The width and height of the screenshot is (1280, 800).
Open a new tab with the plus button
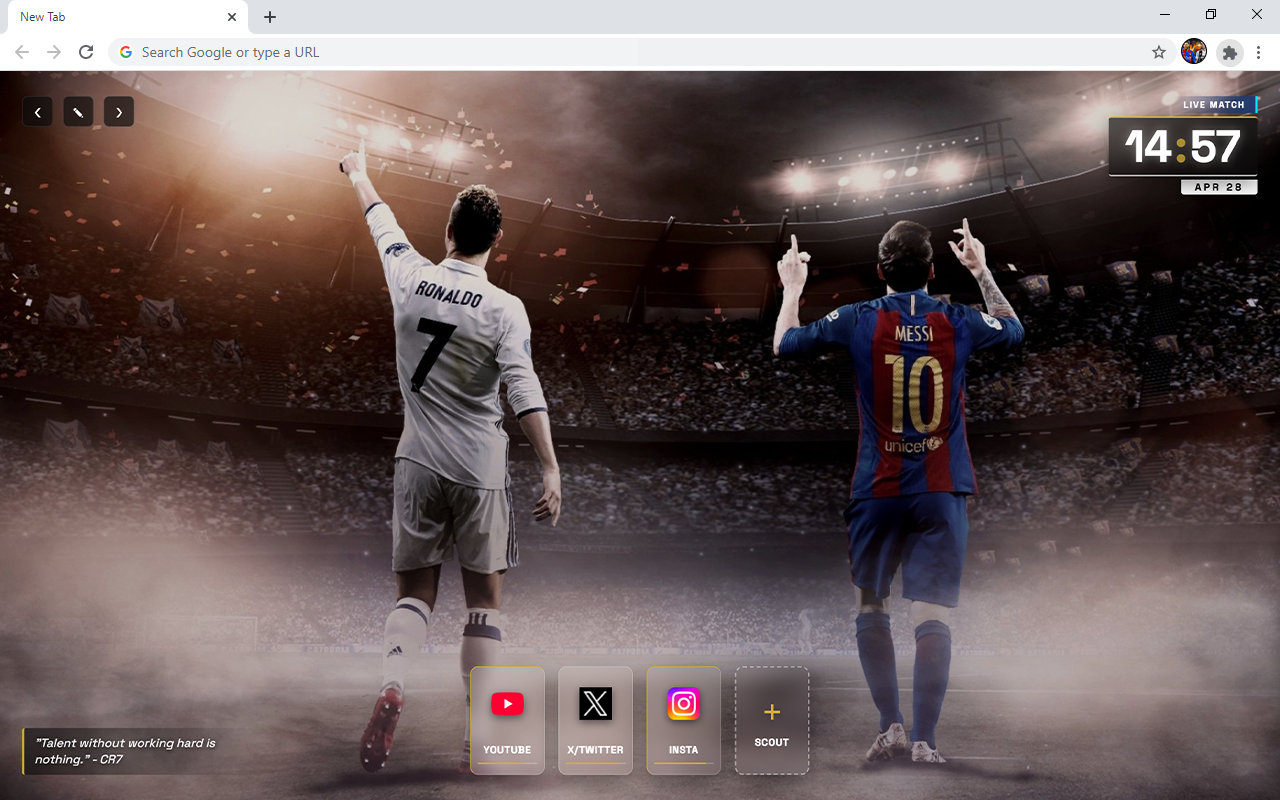270,17
